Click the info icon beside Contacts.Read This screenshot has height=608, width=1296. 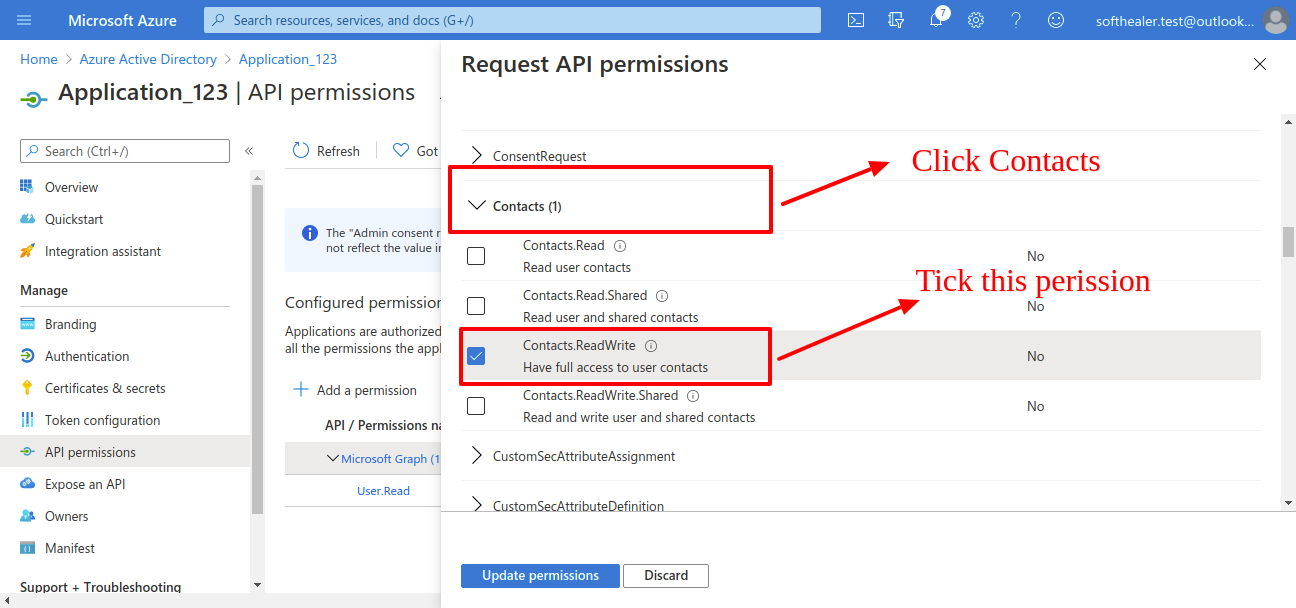tap(620, 246)
